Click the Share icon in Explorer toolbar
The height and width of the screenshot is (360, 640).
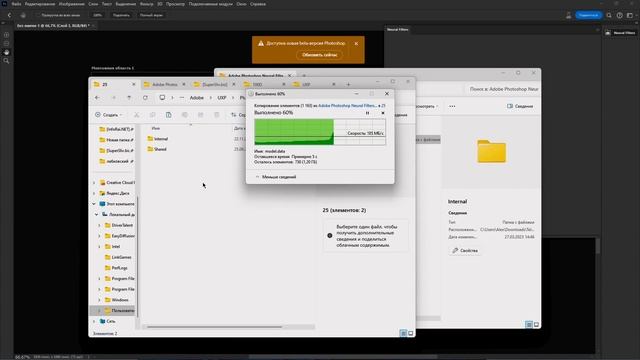point(200,115)
